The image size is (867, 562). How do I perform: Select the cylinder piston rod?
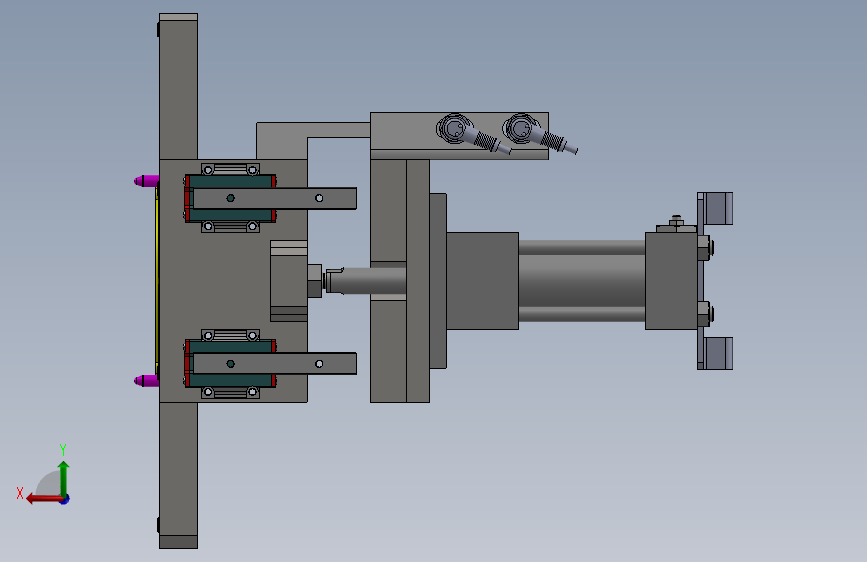(366, 281)
